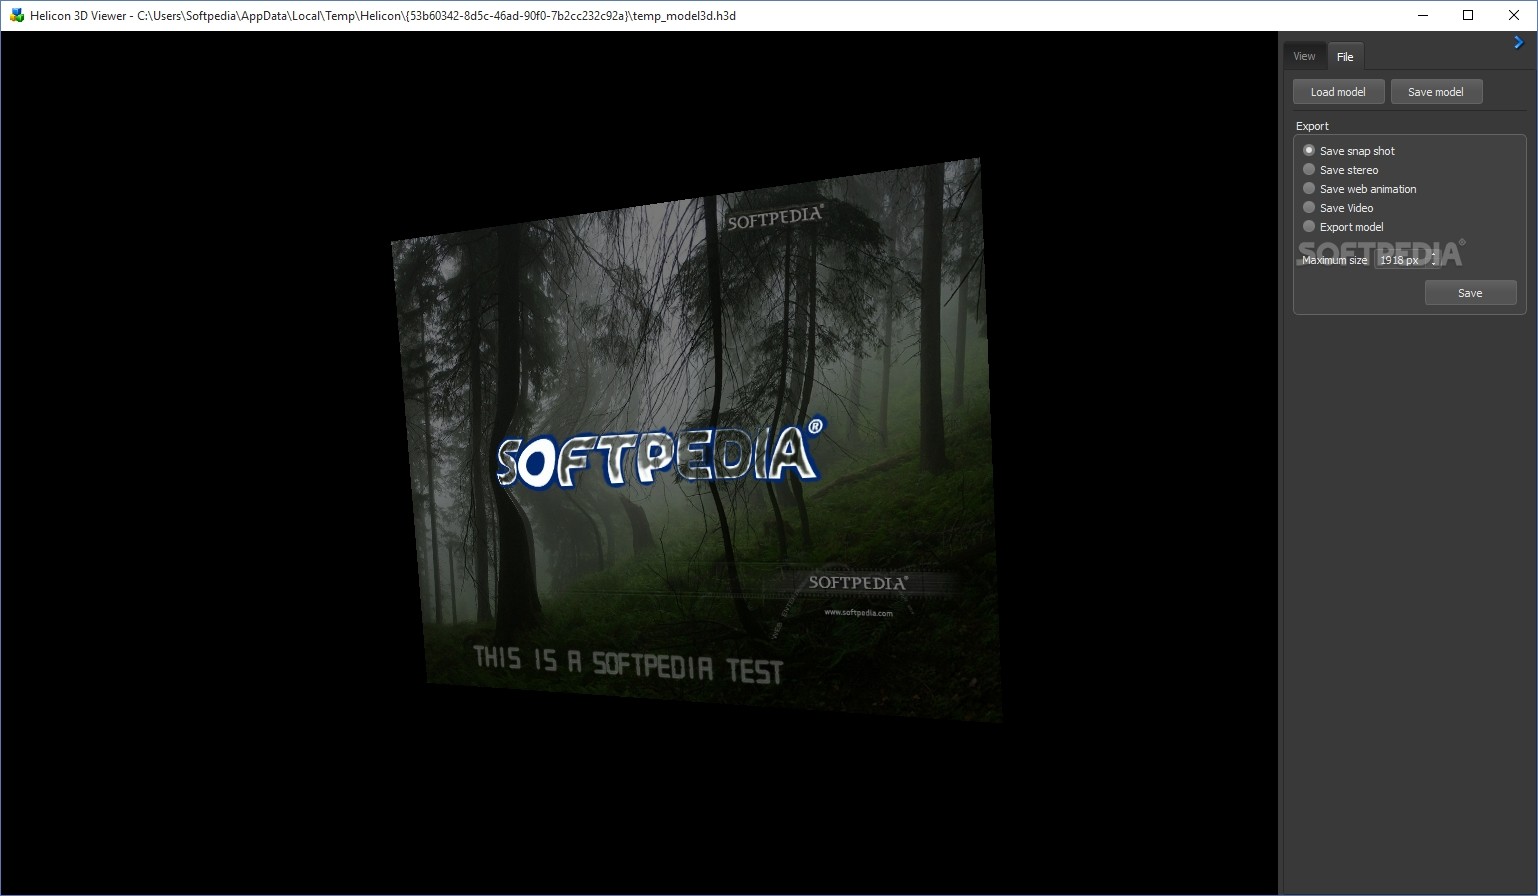Screen dimensions: 1538x896
Task: Collapse the side panel with the blue chevron
Action: pos(1518,43)
